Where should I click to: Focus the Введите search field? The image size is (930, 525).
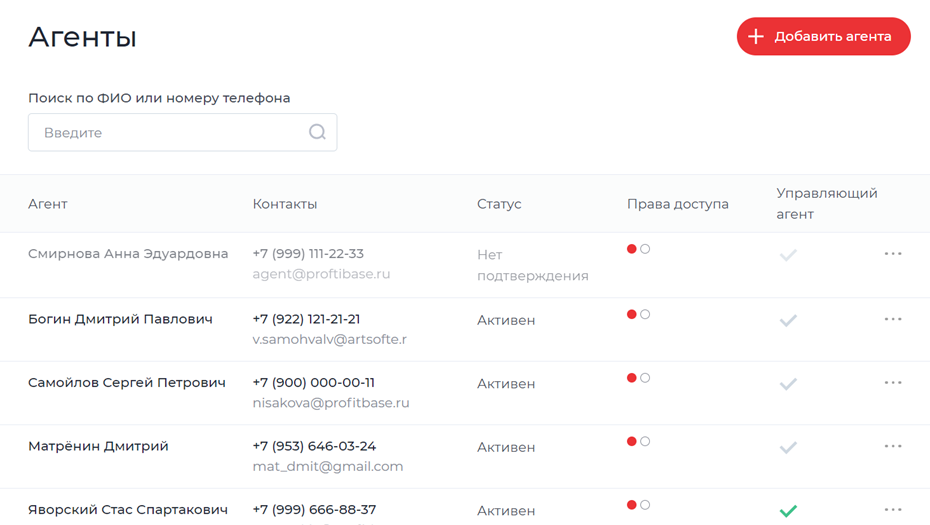point(182,132)
